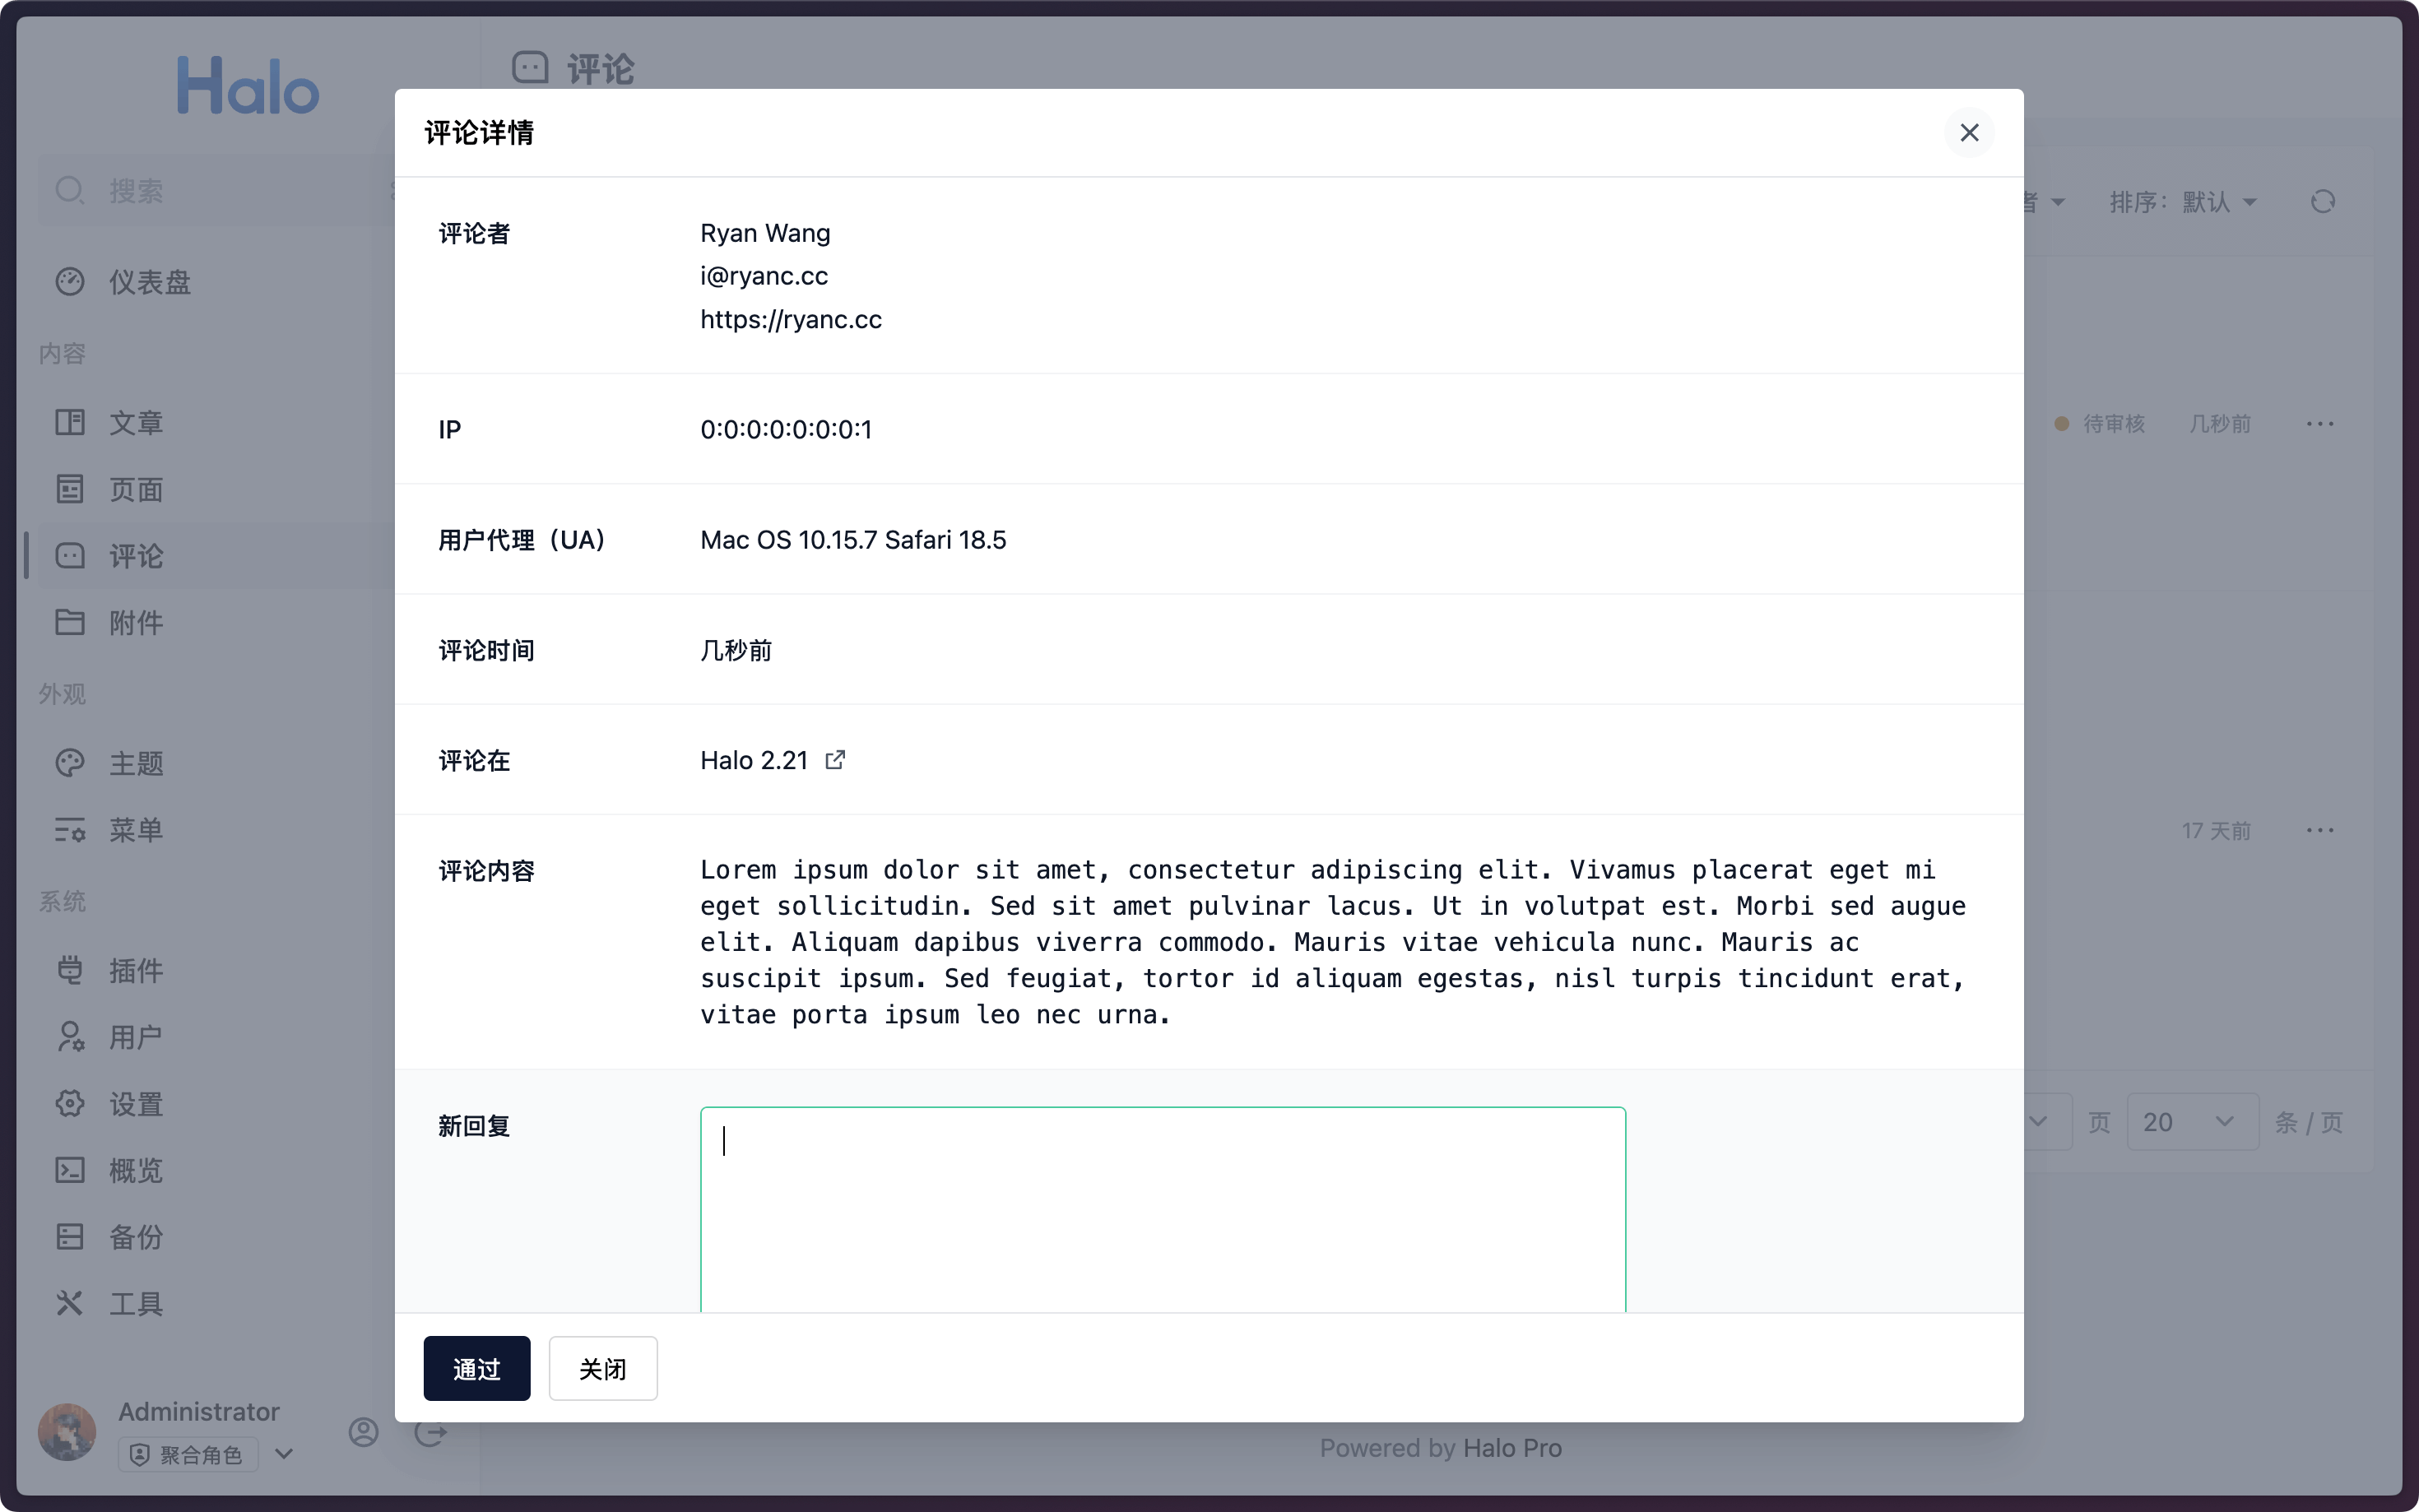Approve comment with 通过 button
Screen dimensions: 2419x1512
coord(476,1368)
